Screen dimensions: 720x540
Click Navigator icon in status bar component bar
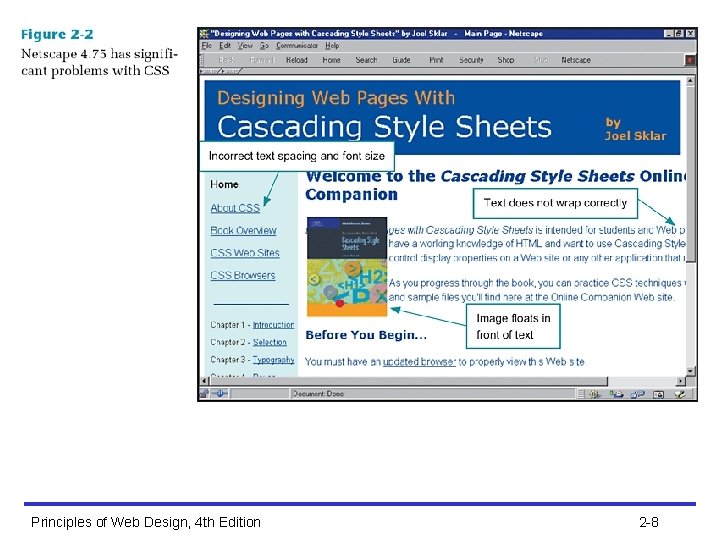595,394
